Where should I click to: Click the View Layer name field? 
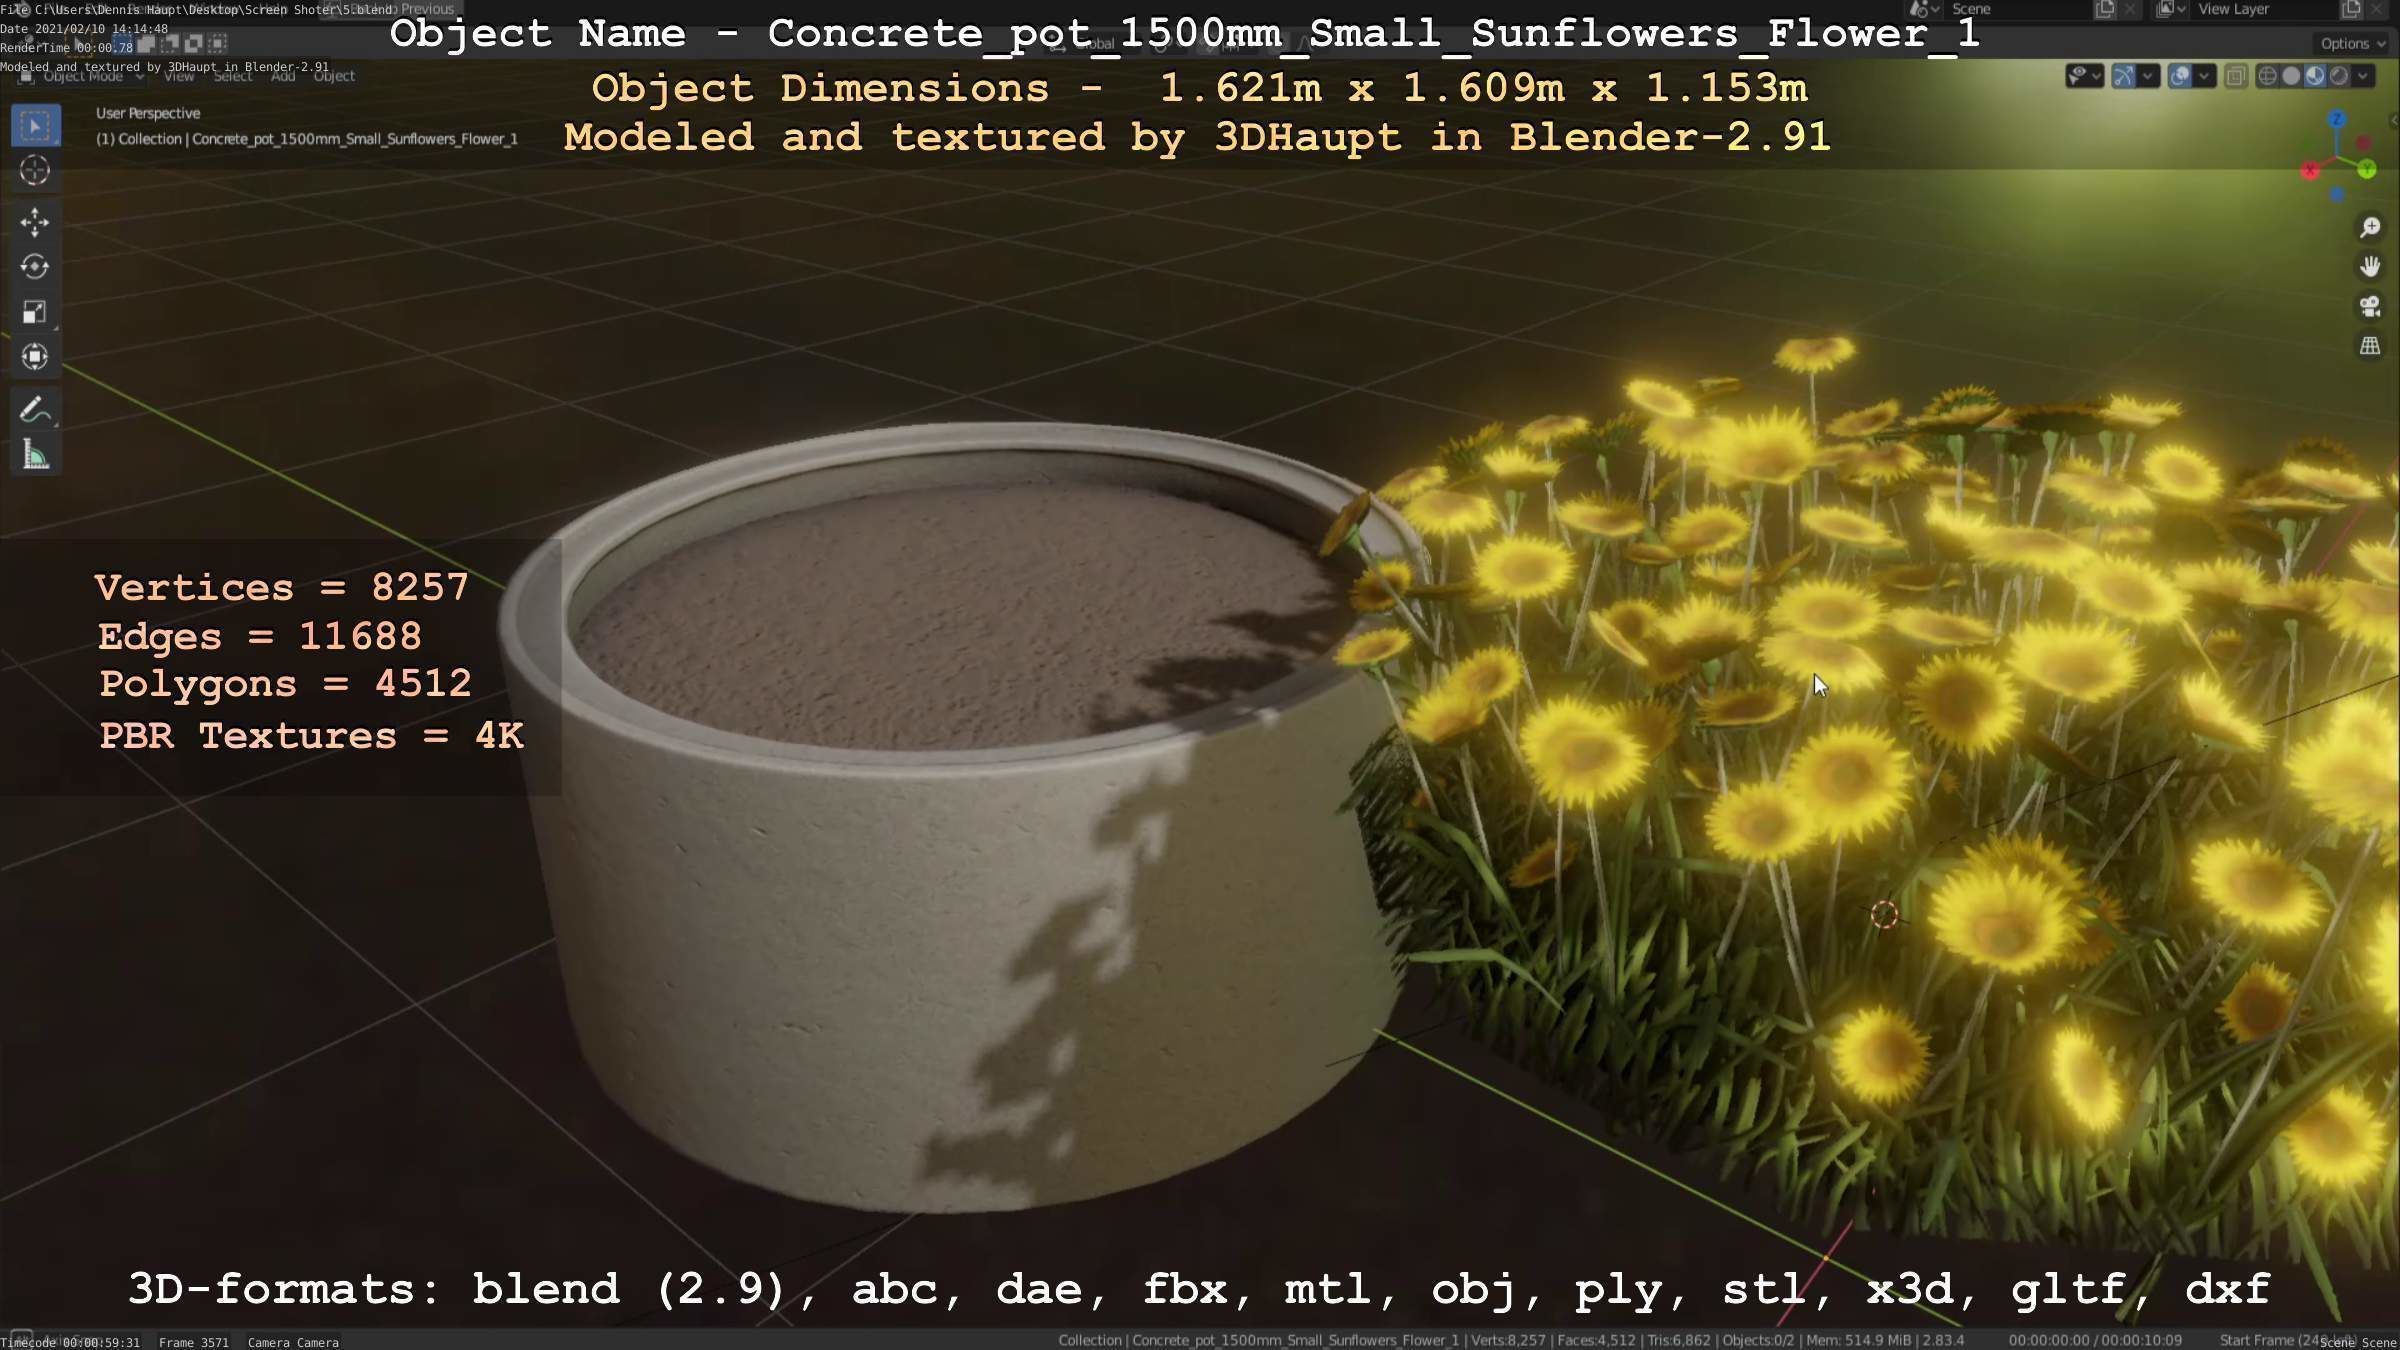pos(2263,9)
